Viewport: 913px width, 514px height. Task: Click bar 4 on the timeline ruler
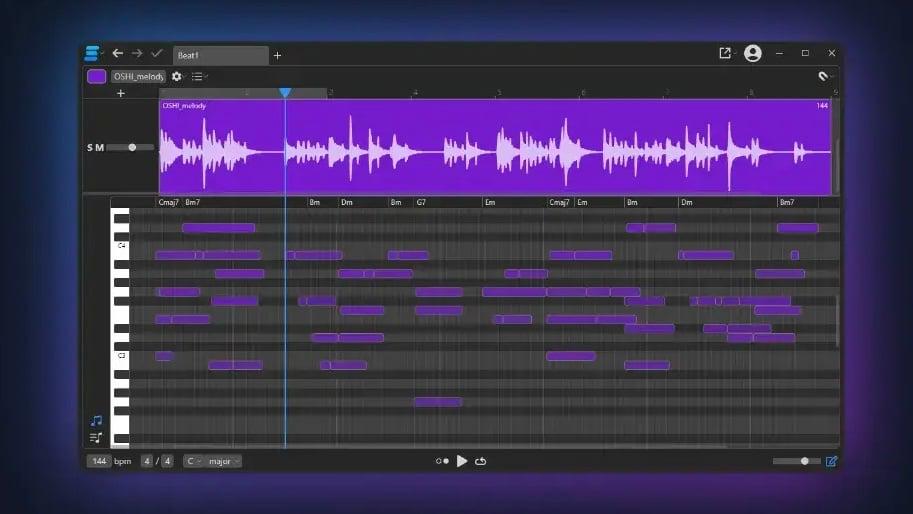(415, 93)
